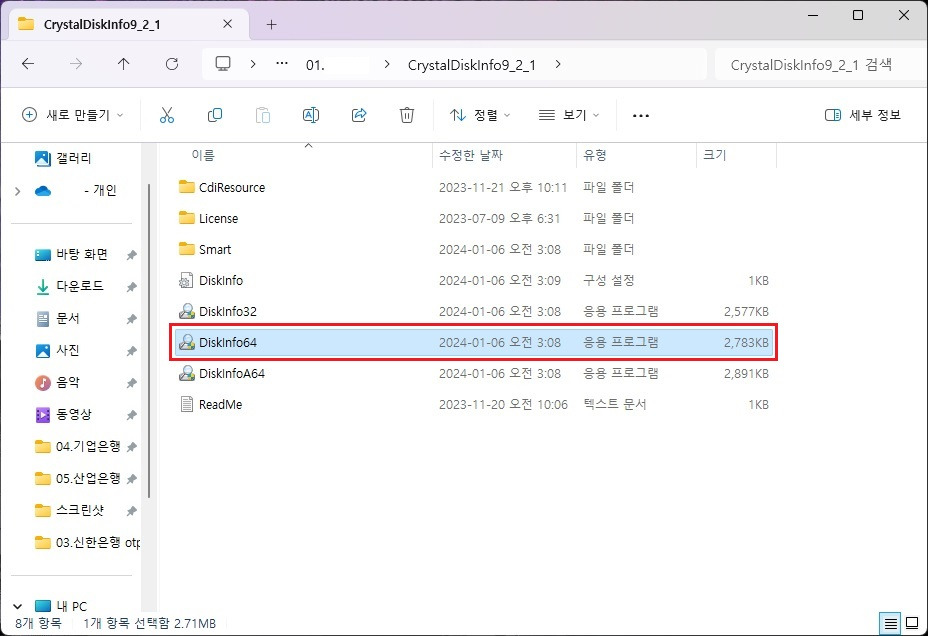Refresh the folder with the refresh icon

coord(171,63)
